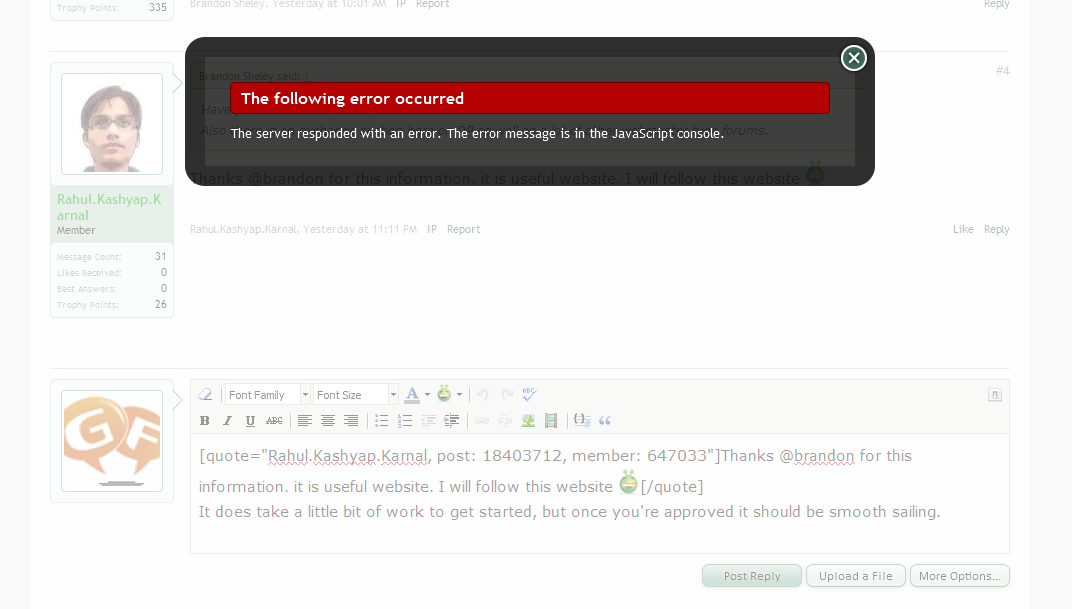This screenshot has height=609, width=1072.
Task: Click Like on Rahul.Kashyap.Karnal's post
Action: [963, 229]
